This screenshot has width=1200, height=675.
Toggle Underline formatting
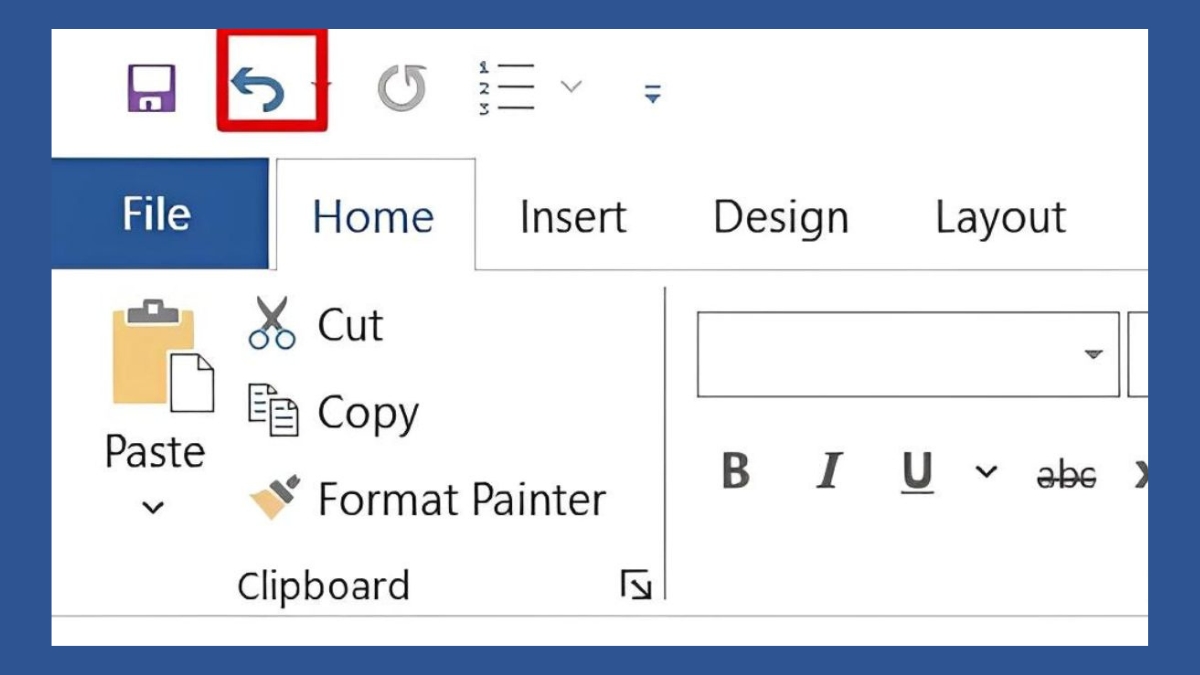click(917, 473)
